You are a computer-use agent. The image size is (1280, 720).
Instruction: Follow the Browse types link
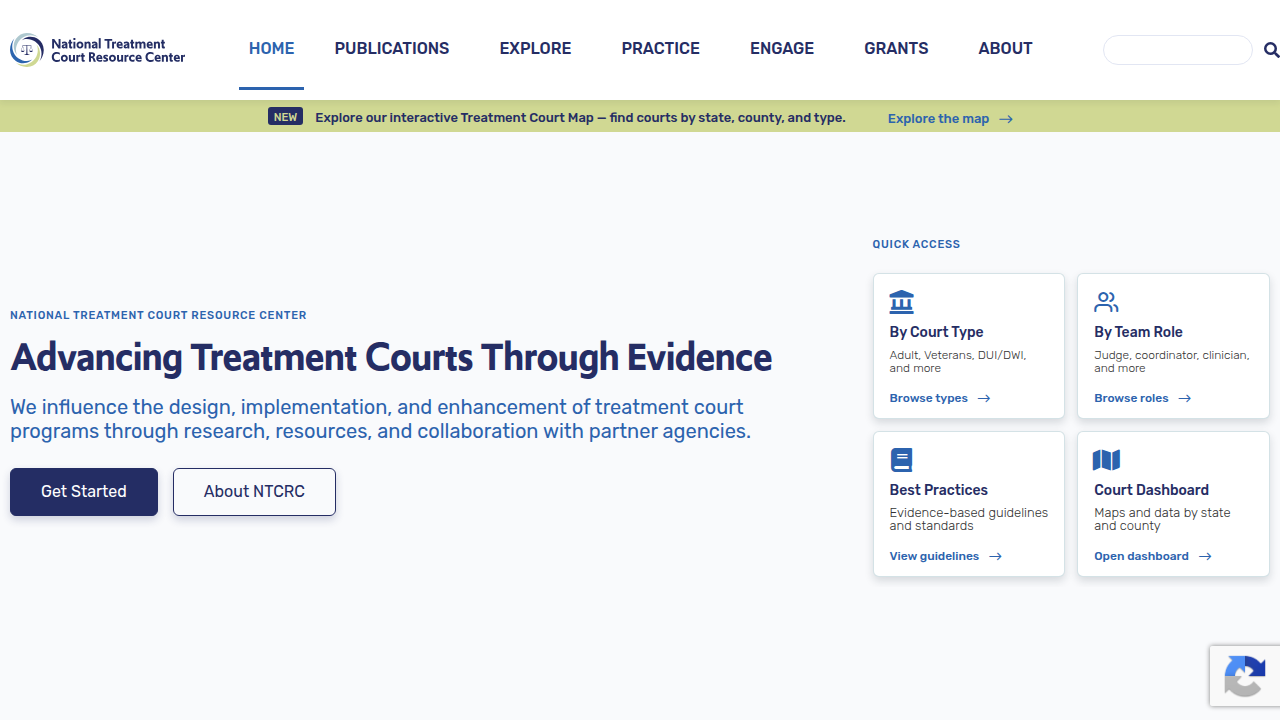[x=940, y=398]
